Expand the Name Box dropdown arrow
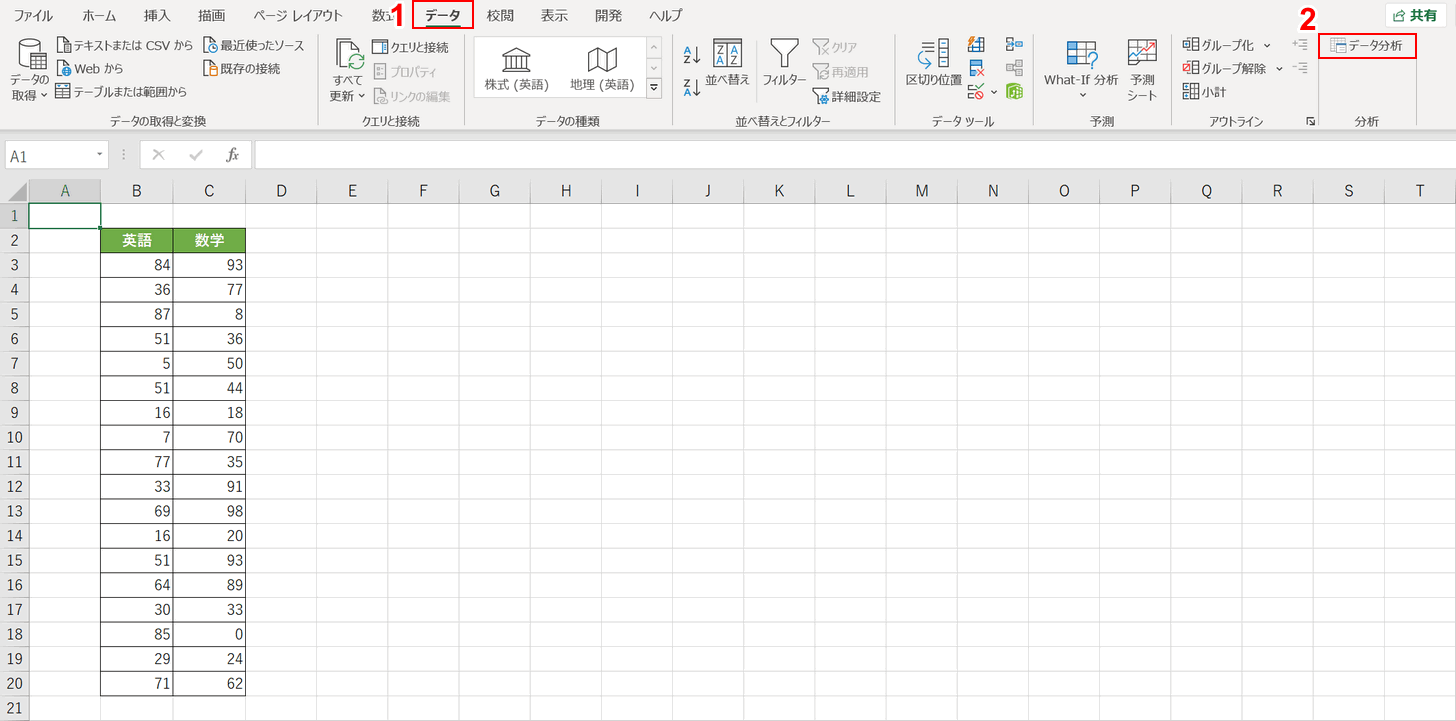Image resolution: width=1456 pixels, height=721 pixels. [100, 155]
